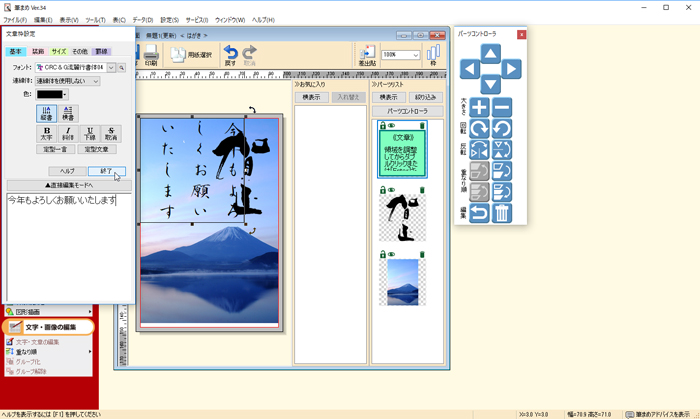
Task: Toggle eye visibility on Mt. Fuji image part
Action: [391, 255]
